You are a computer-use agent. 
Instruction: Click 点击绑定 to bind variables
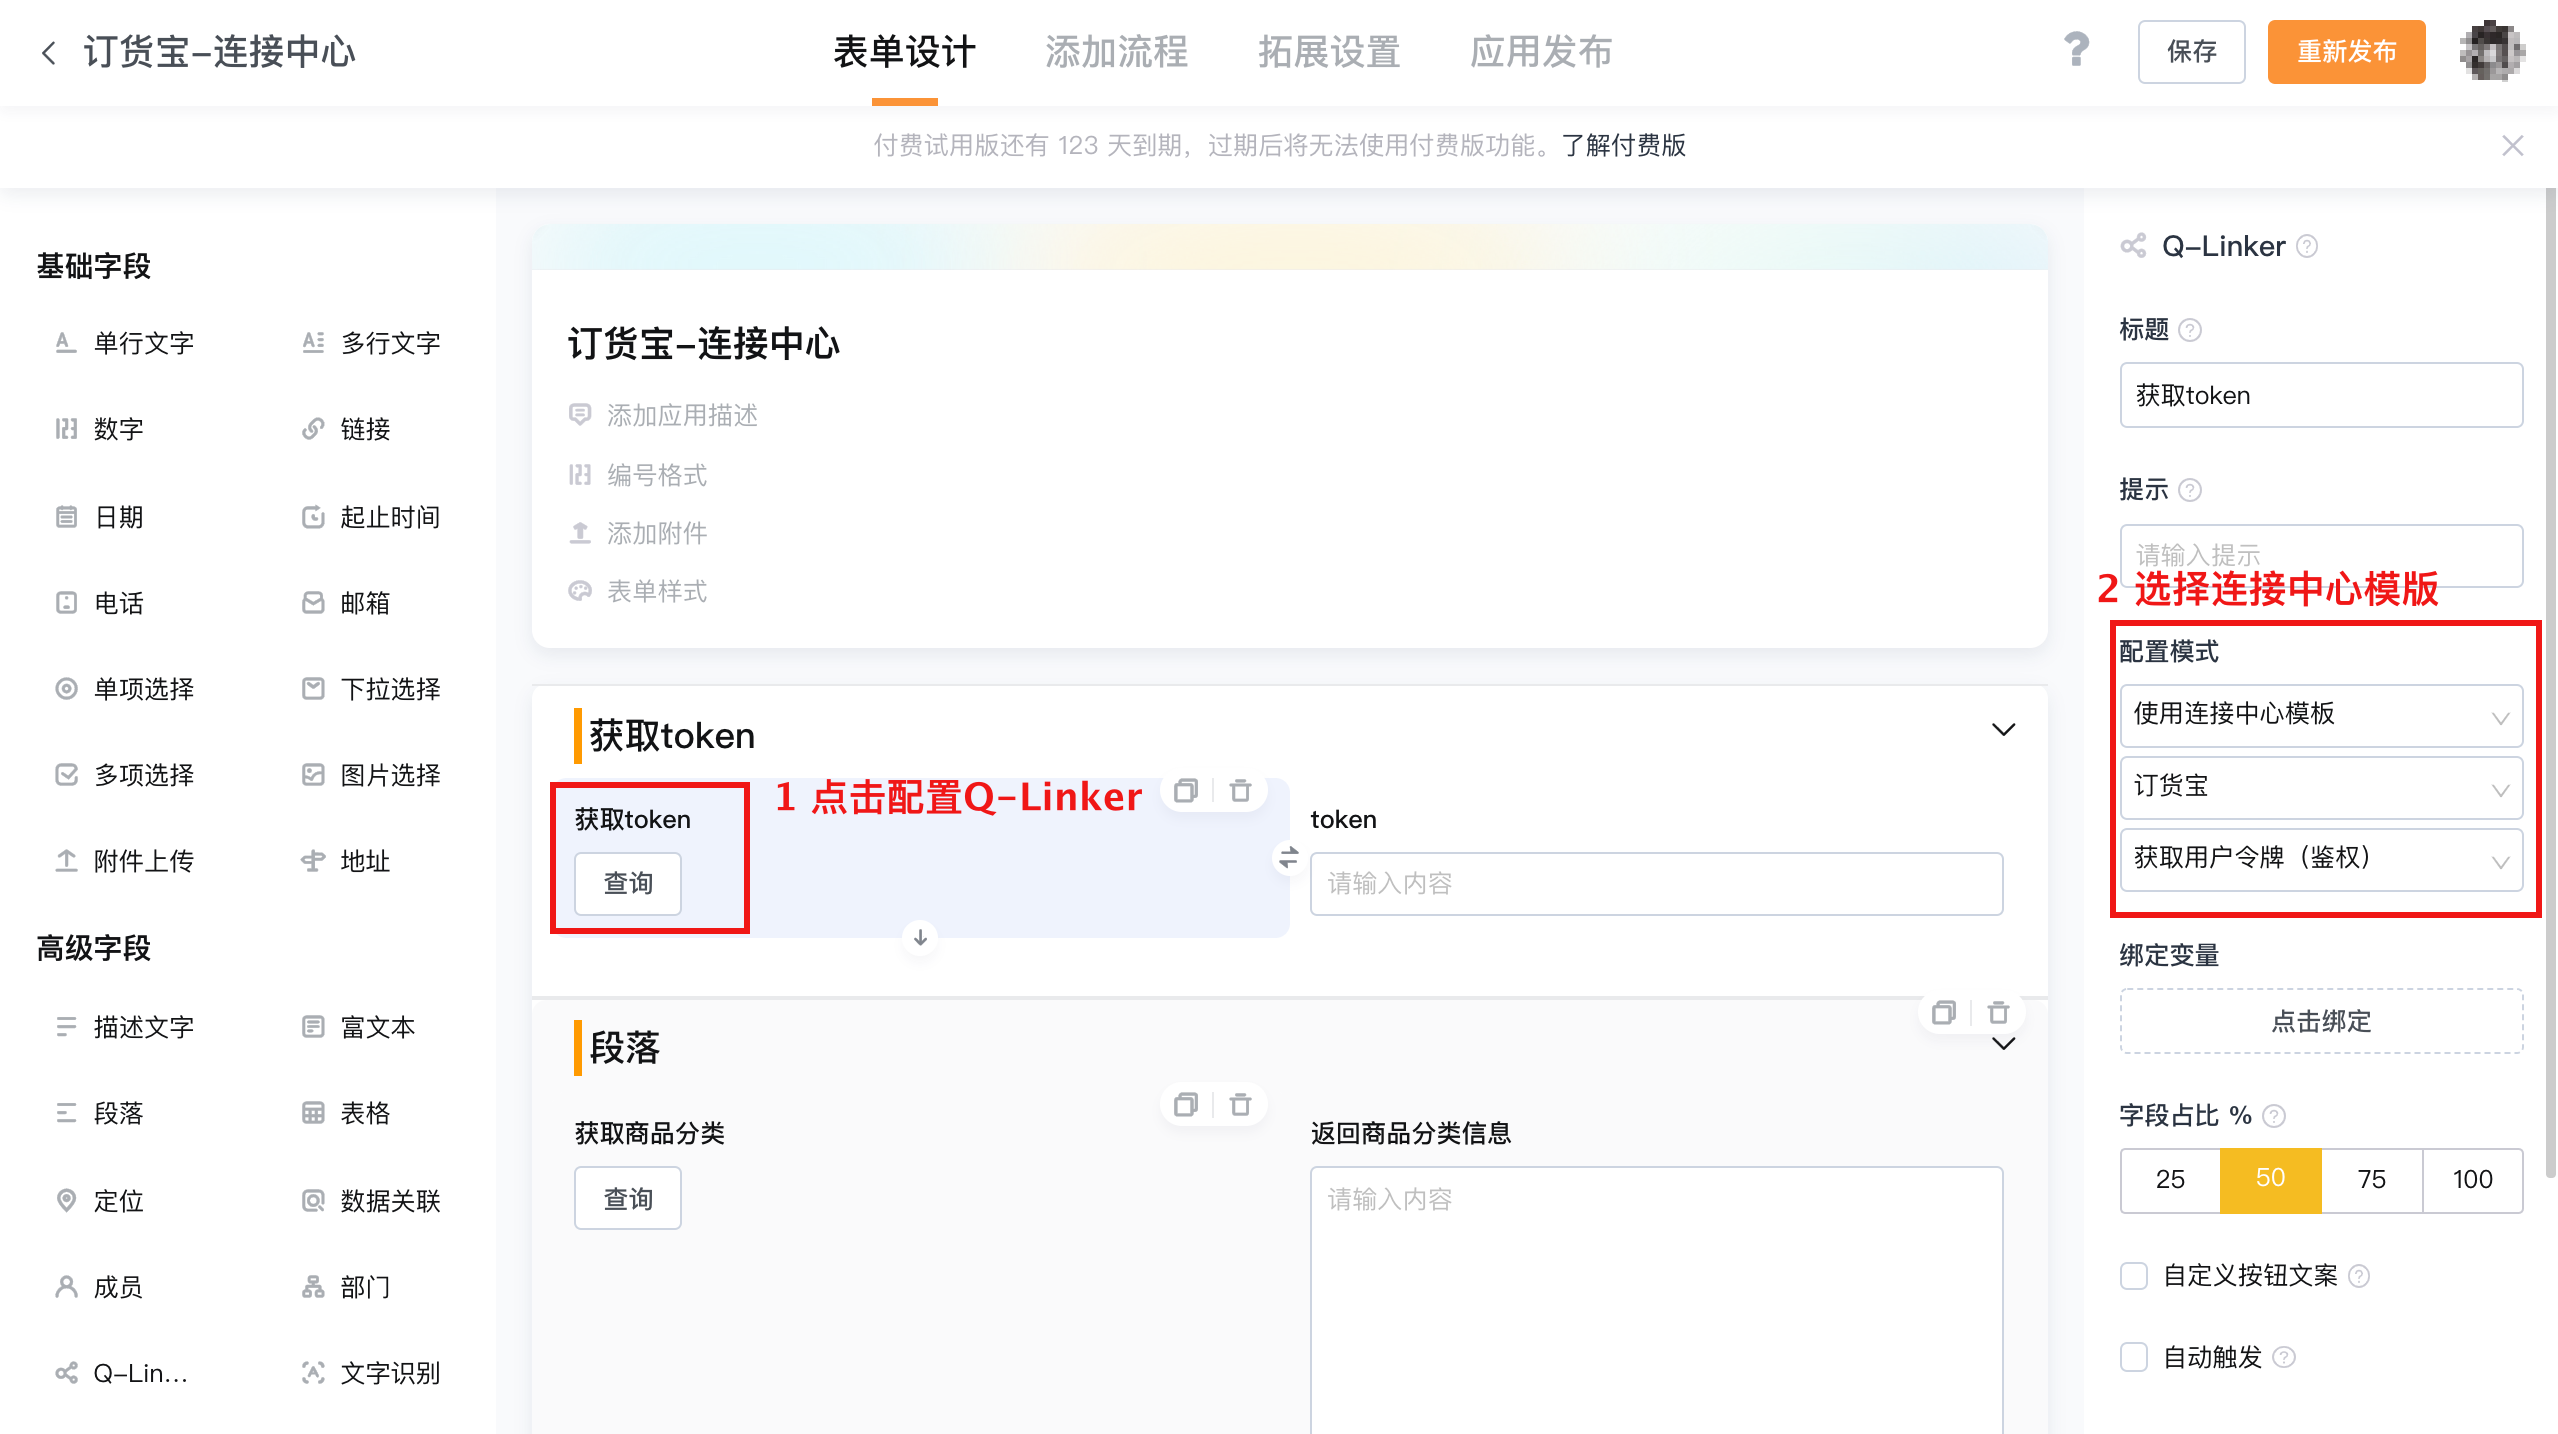click(2321, 1021)
